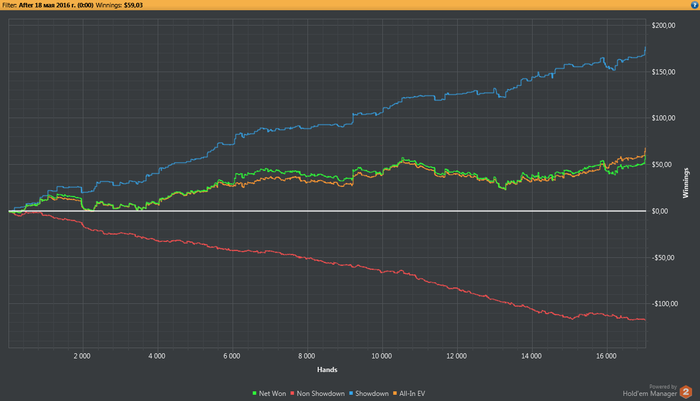This screenshot has width=700, height=401.
Task: Click the Hold'em Manager 2 logo badge
Action: [686, 392]
